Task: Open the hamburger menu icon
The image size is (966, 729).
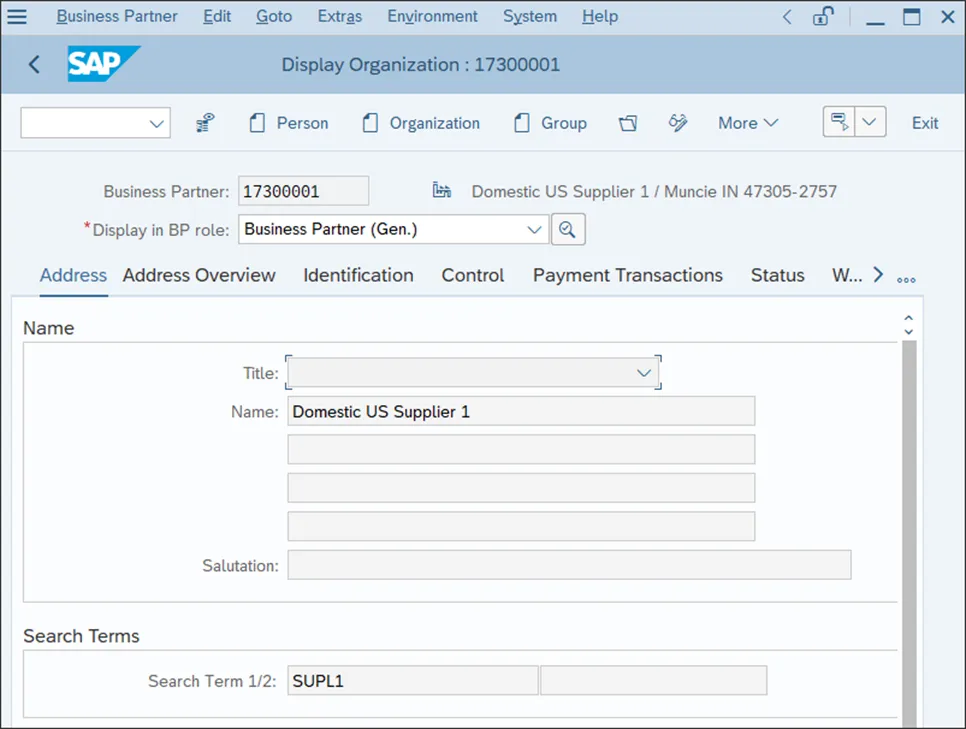Action: tap(17, 16)
